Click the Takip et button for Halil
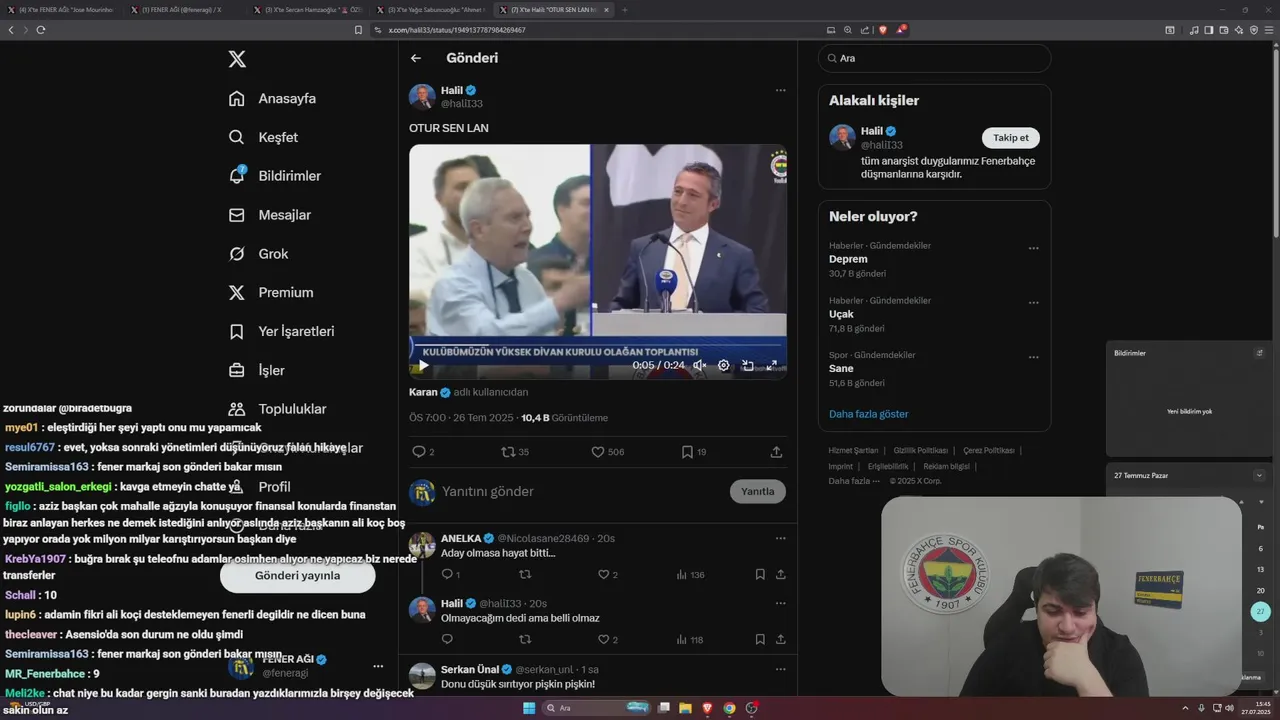This screenshot has width=1280, height=720. coord(1011,138)
